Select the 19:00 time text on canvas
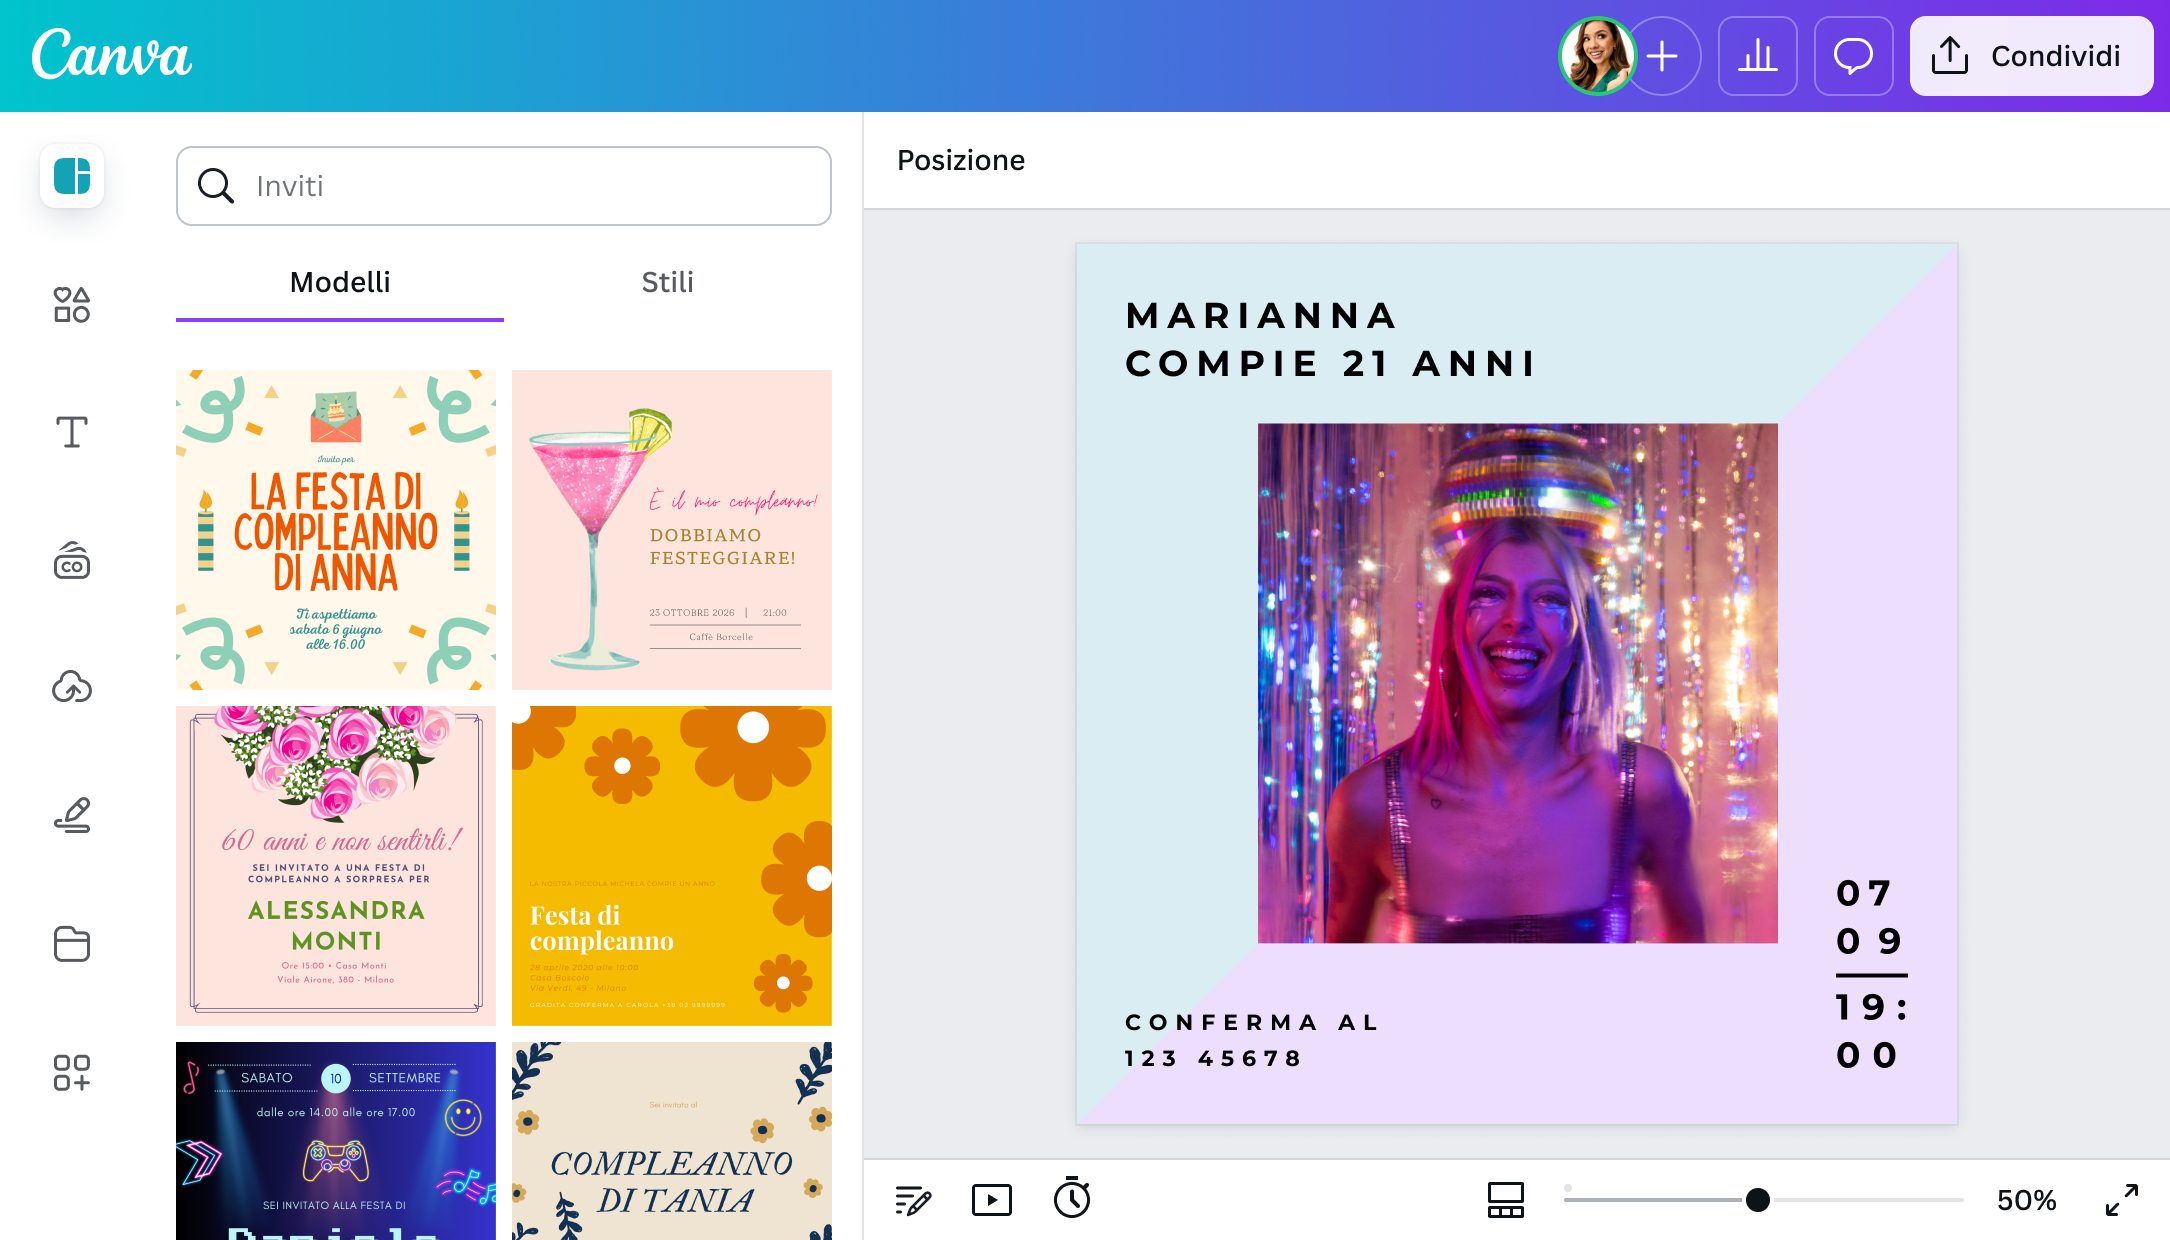This screenshot has height=1240, width=2170. (1871, 1031)
